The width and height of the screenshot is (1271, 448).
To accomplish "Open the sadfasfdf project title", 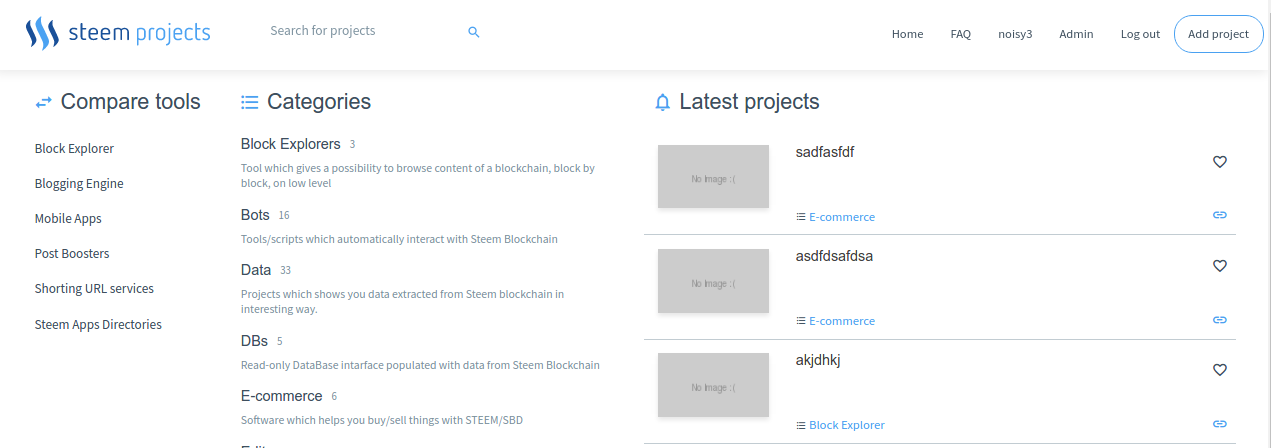I will [x=825, y=152].
